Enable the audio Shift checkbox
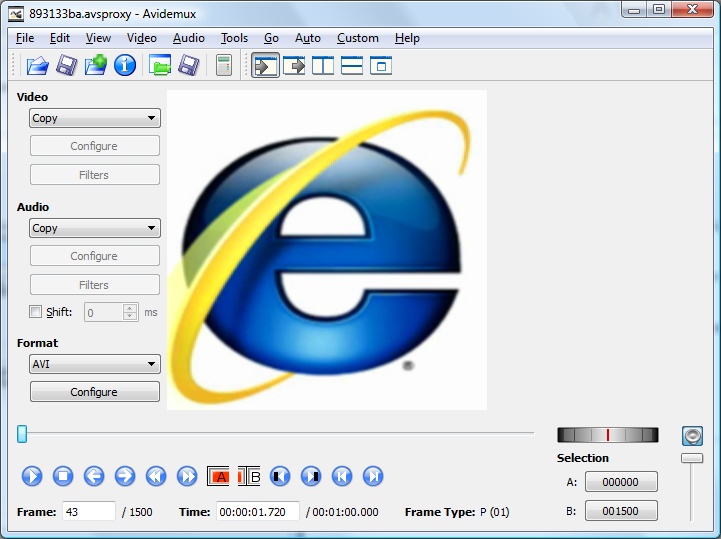This screenshot has width=721, height=539. 36,312
